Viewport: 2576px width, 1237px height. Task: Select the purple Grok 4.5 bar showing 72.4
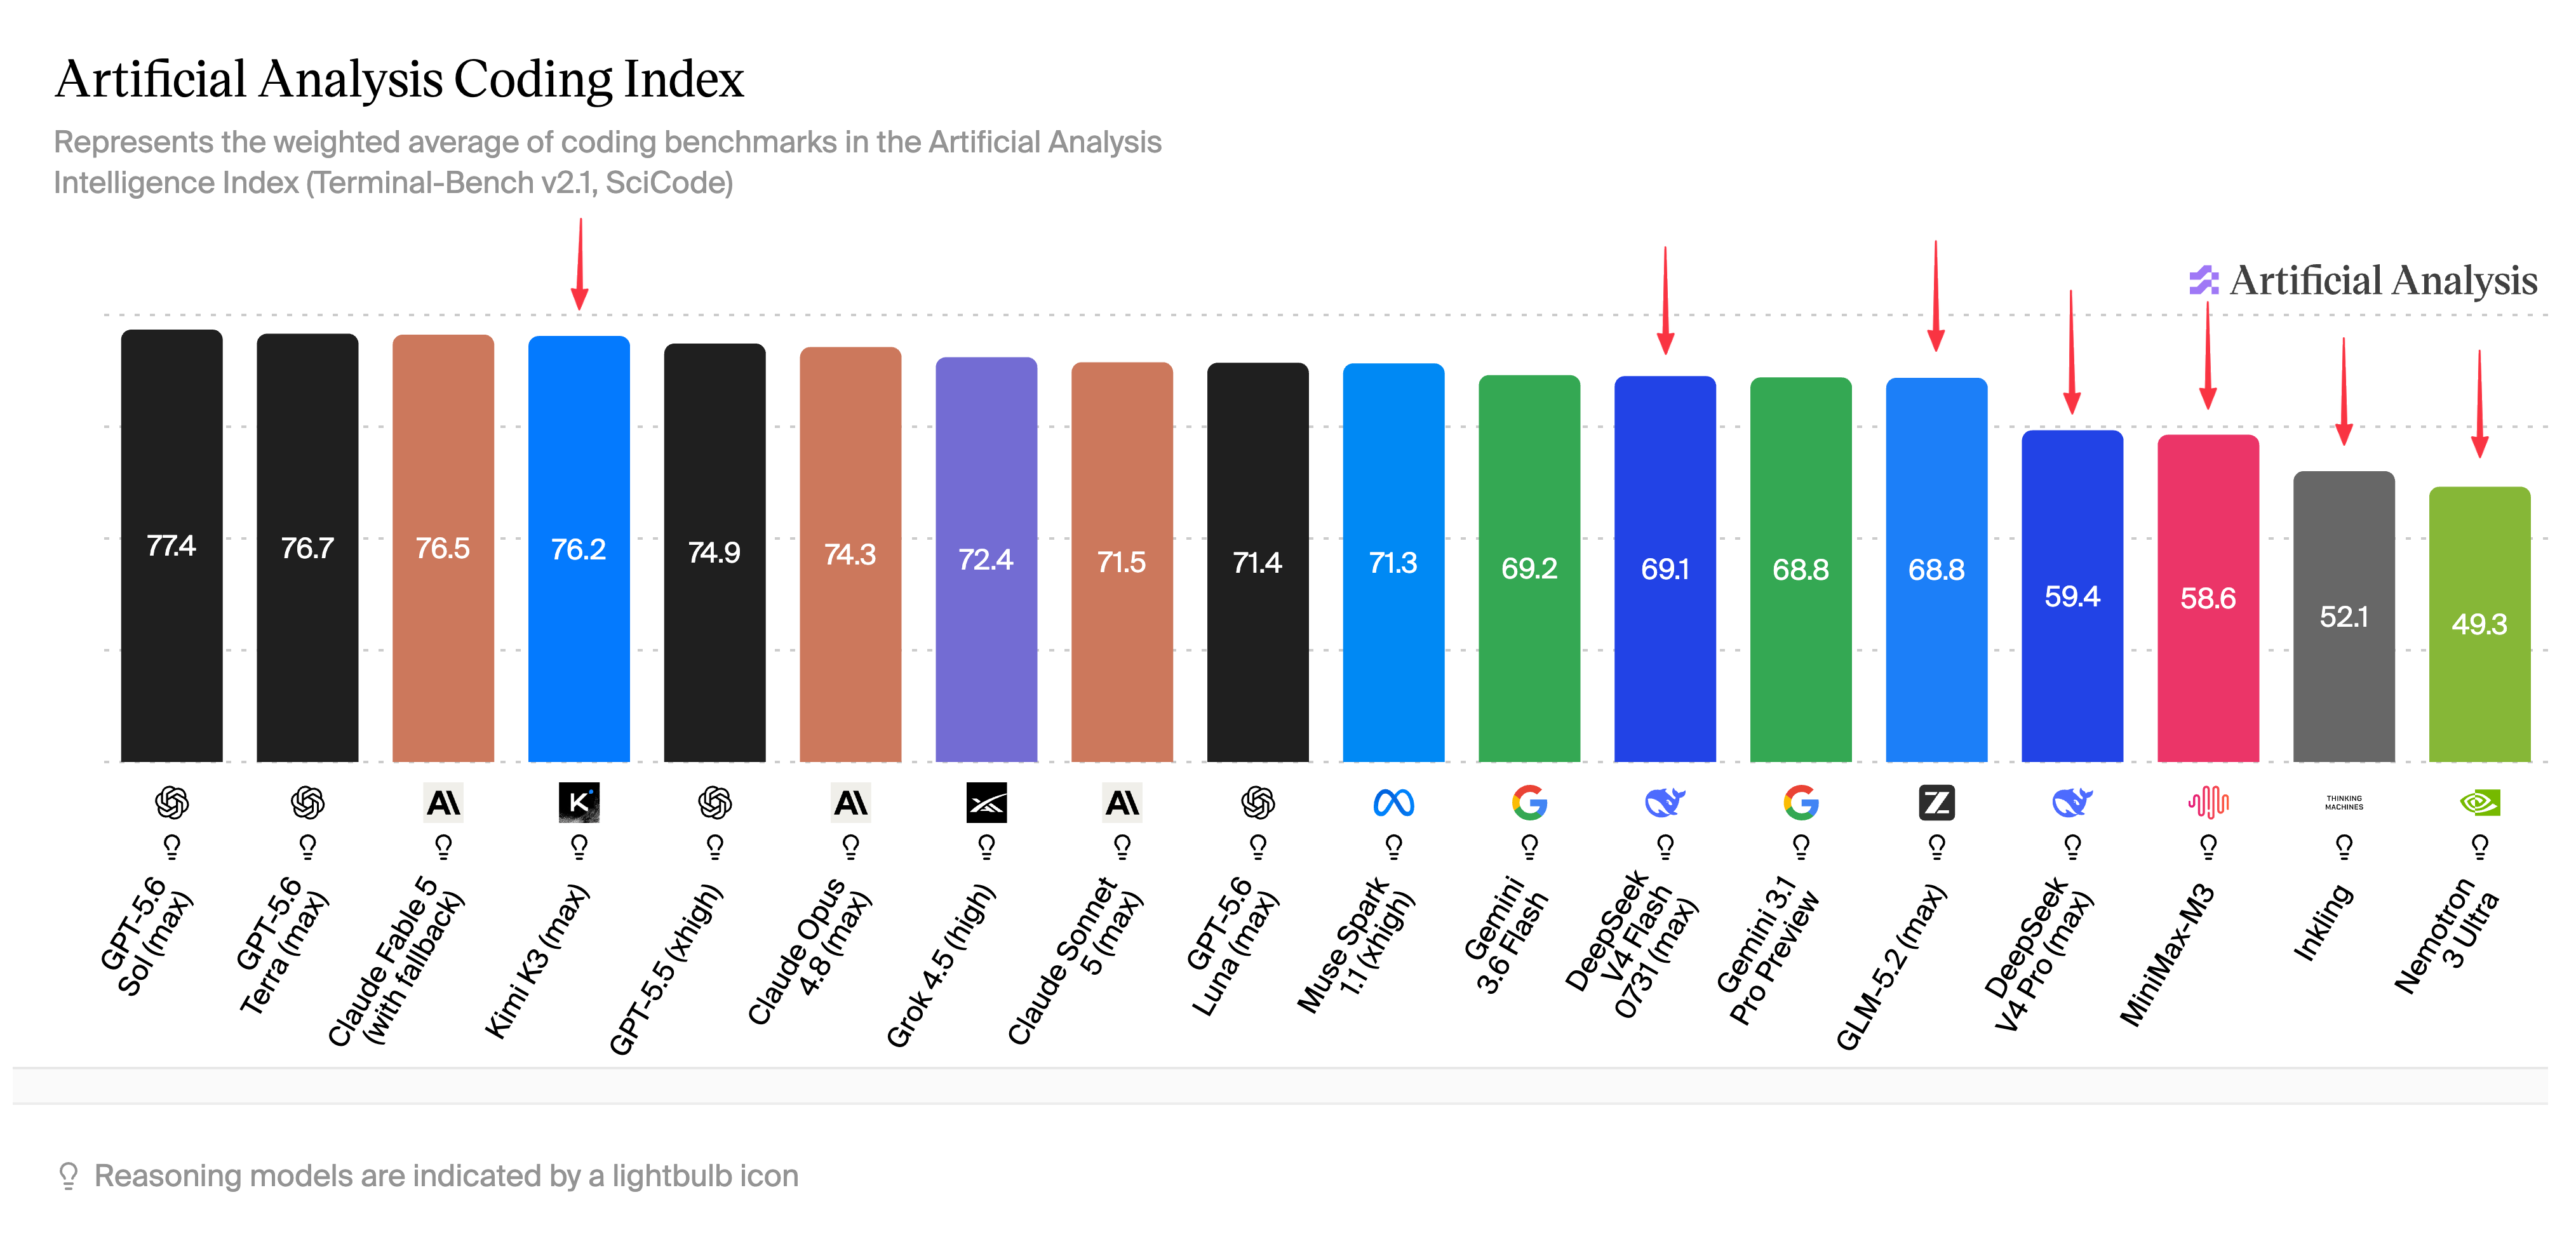tap(986, 560)
